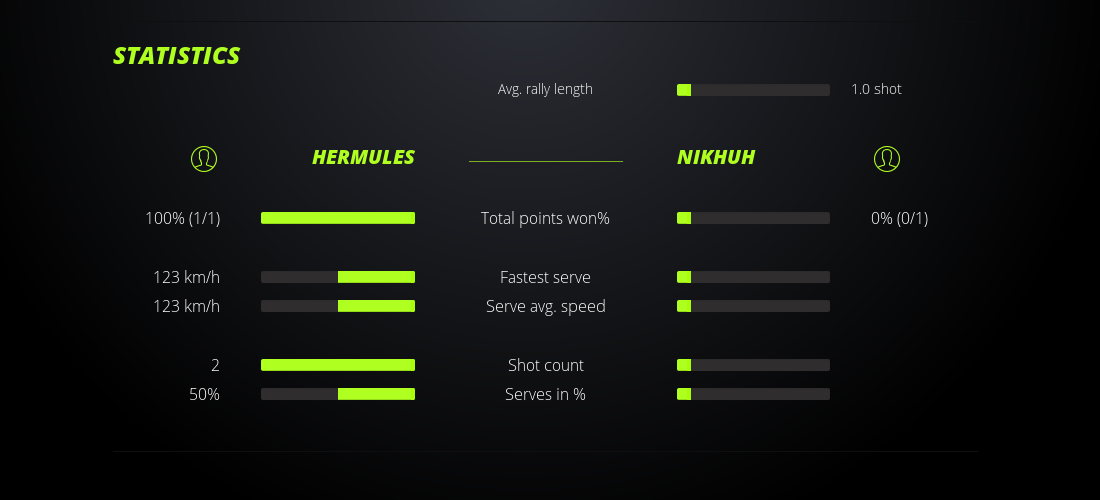Image resolution: width=1100 pixels, height=500 pixels.
Task: Click the Avg. rally length bar
Action: coord(753,90)
